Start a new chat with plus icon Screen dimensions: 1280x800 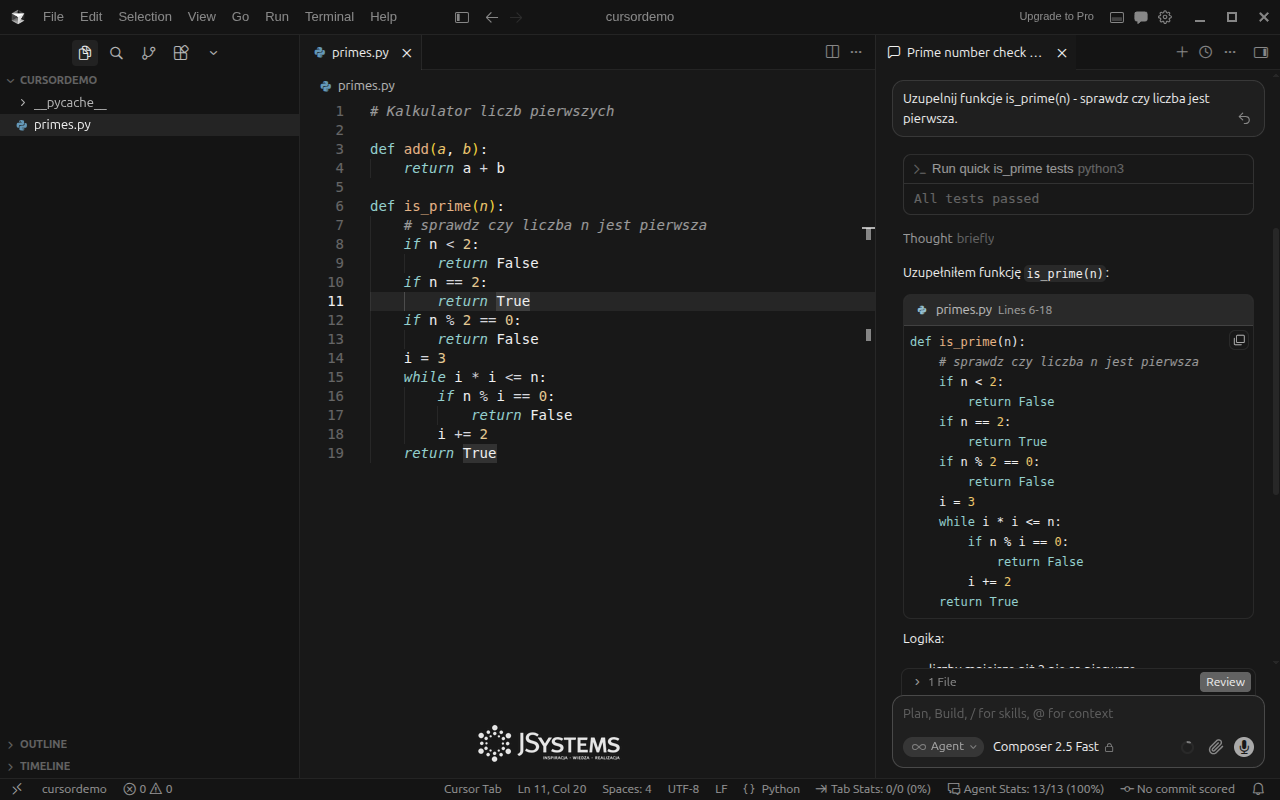(x=1182, y=52)
